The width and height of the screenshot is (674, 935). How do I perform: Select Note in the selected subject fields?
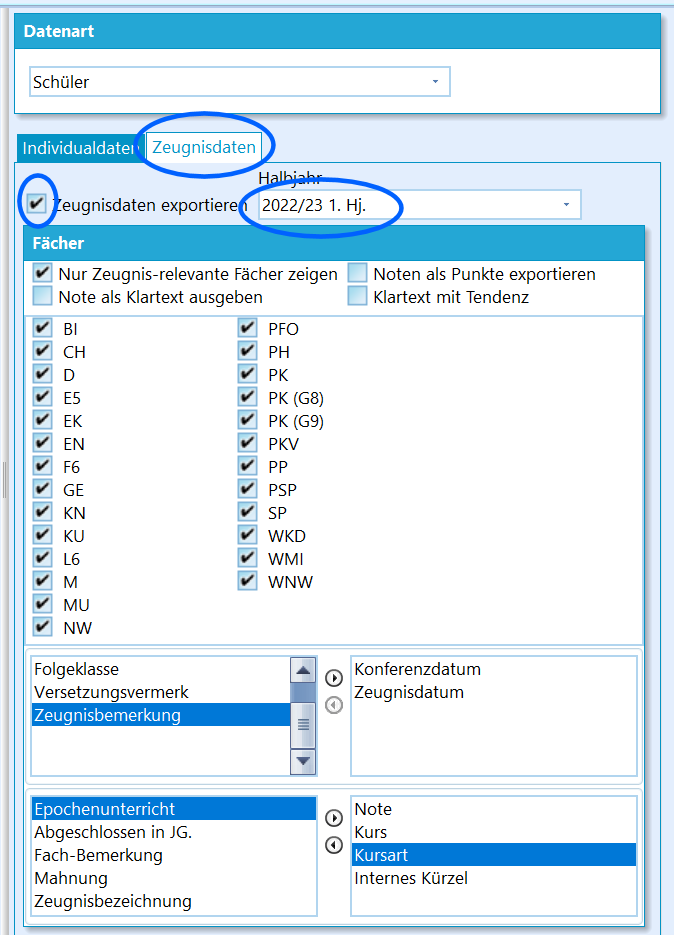494,809
